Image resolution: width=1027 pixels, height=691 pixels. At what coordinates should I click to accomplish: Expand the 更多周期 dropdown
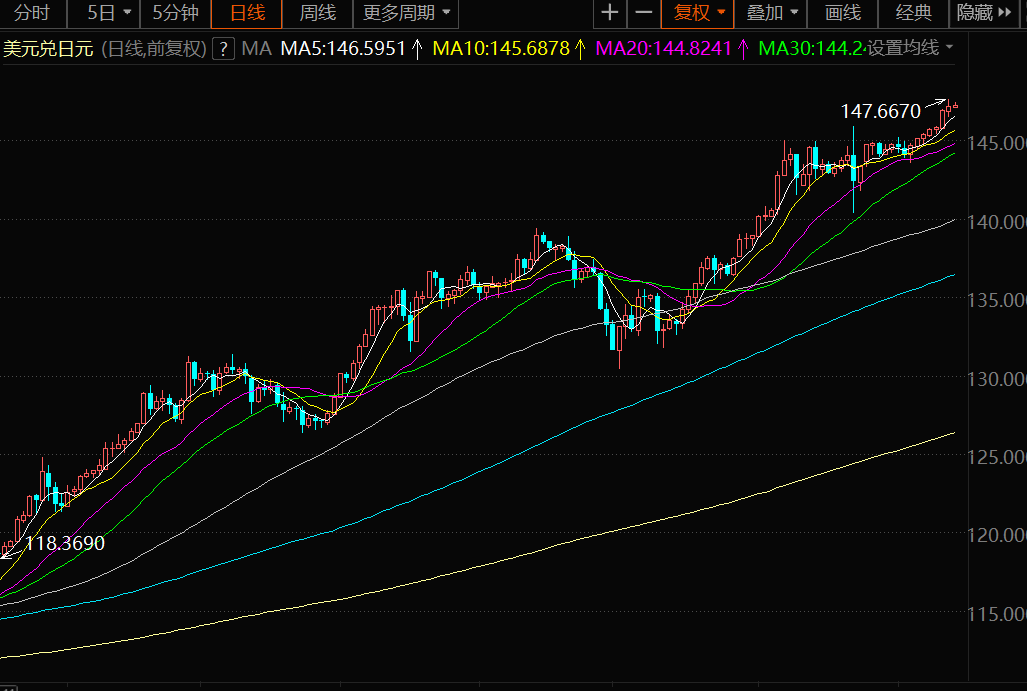pos(406,12)
